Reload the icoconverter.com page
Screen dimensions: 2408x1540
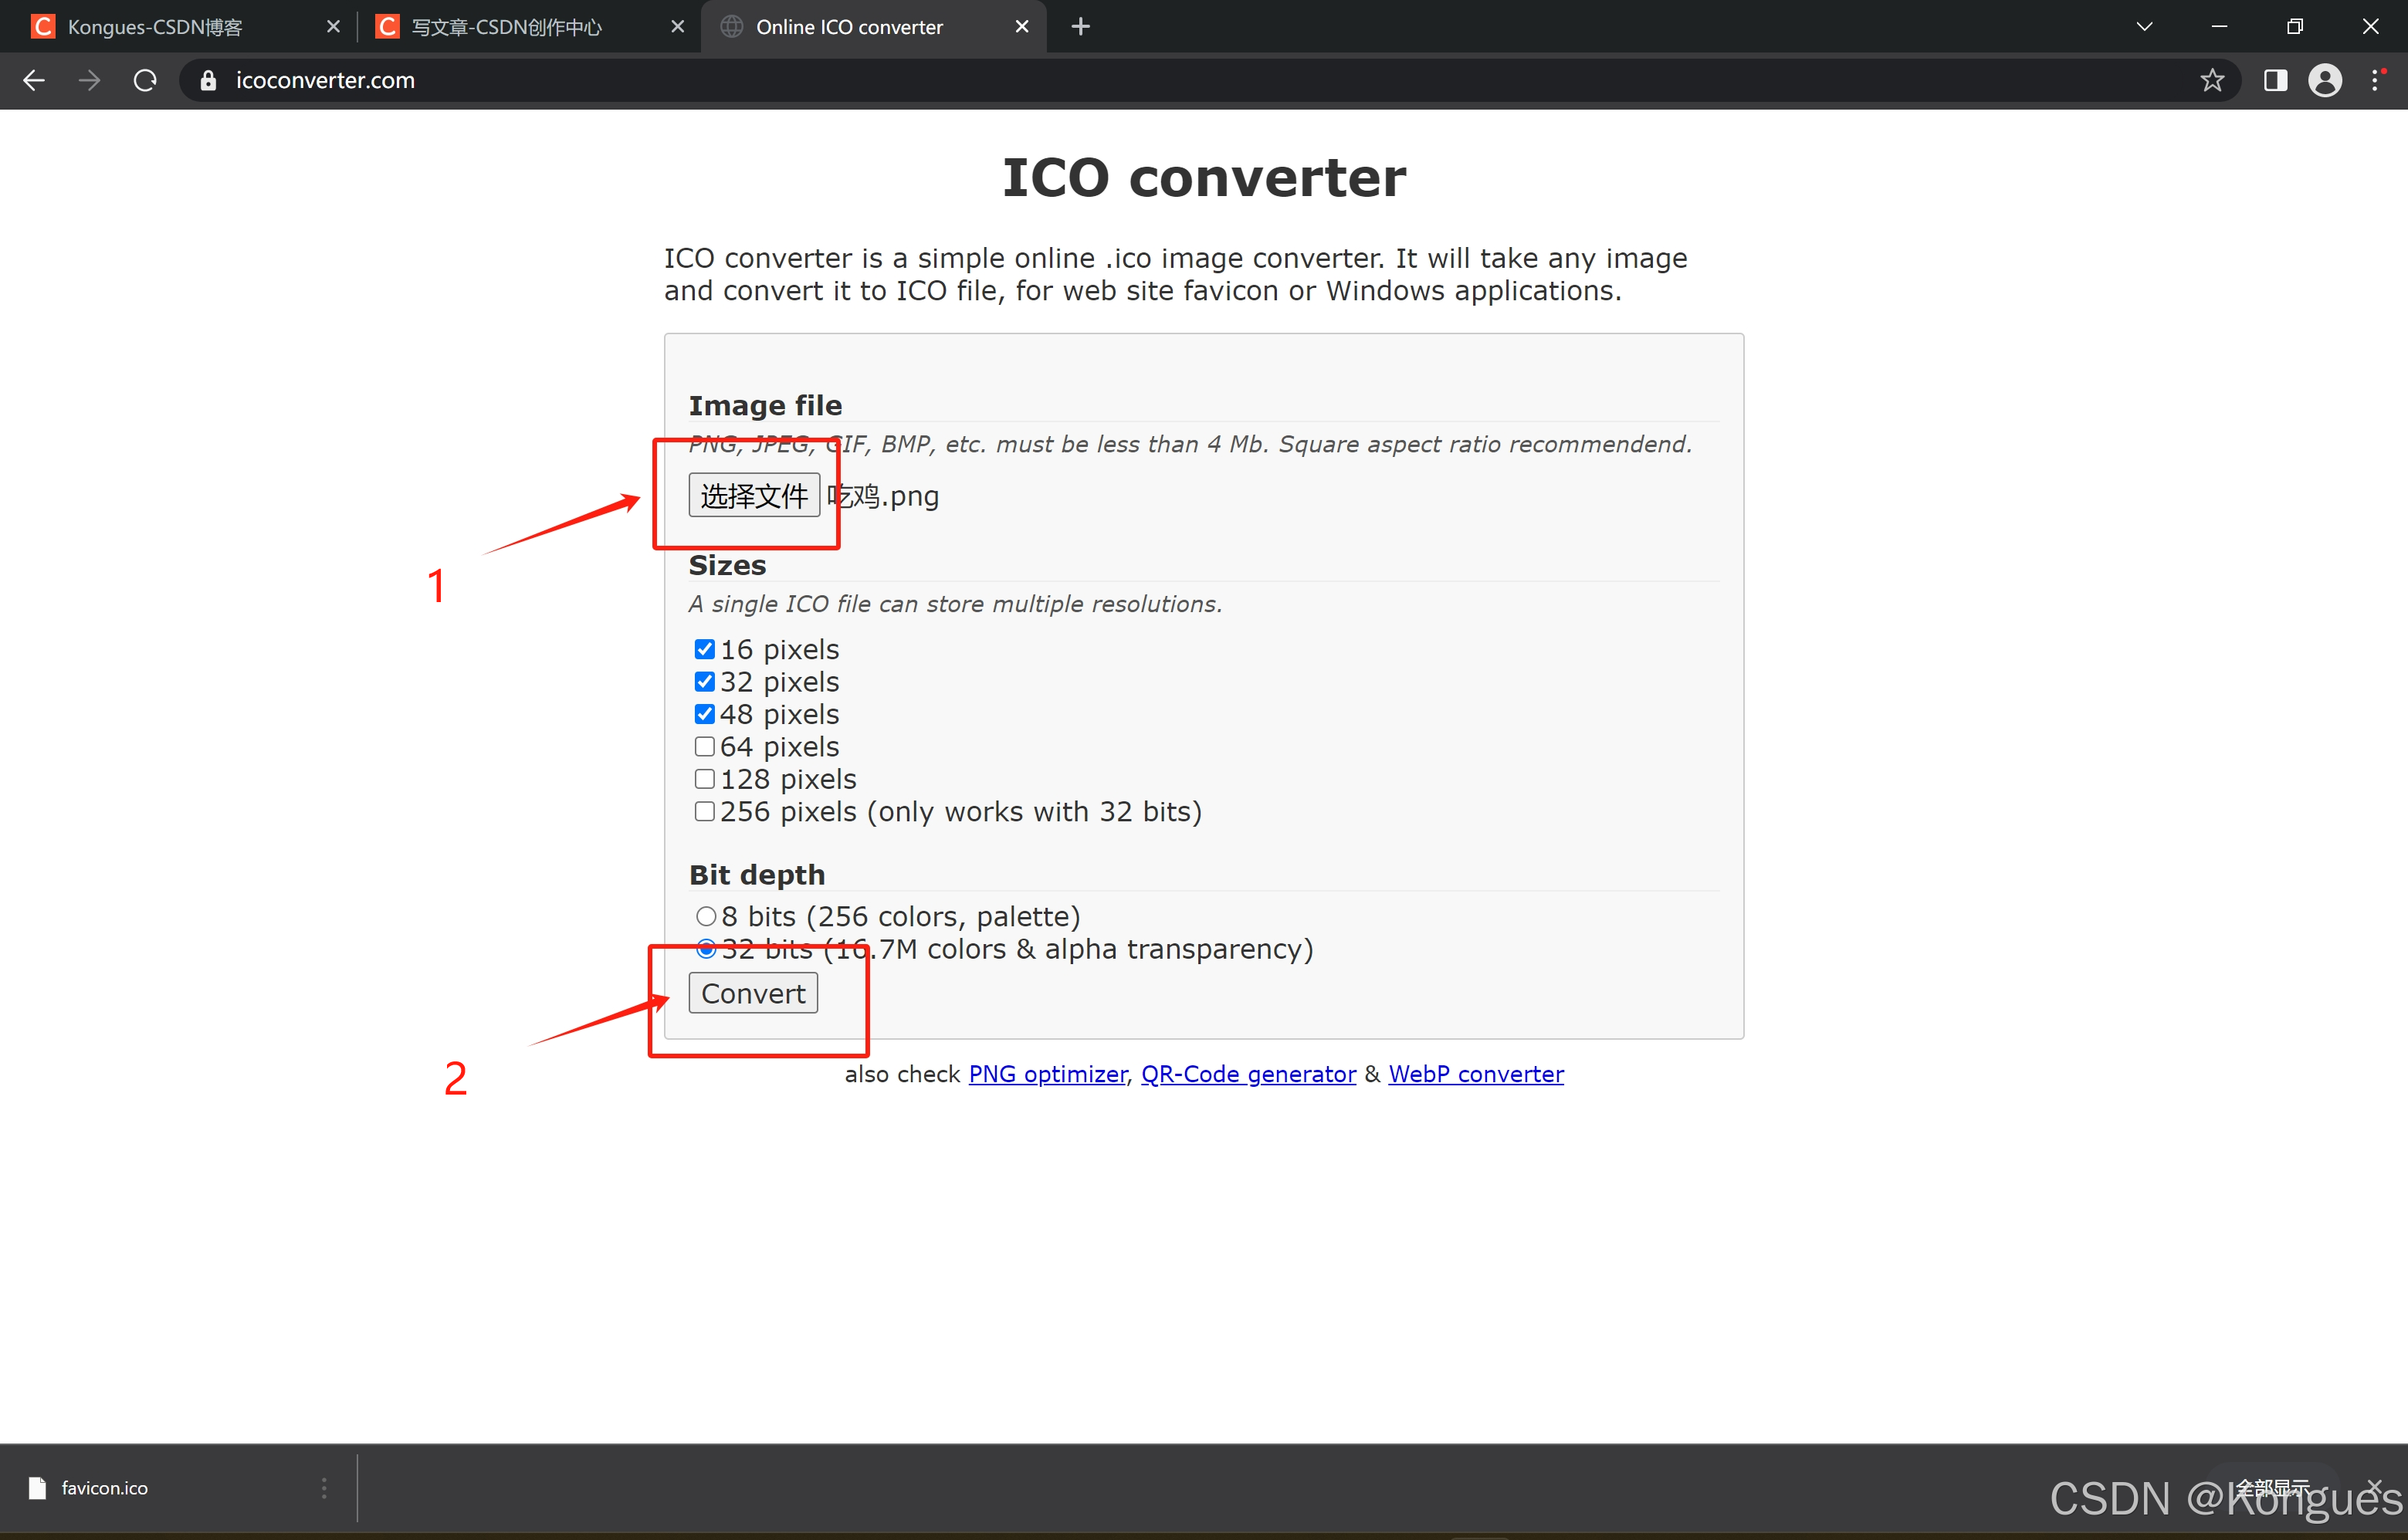click(144, 80)
